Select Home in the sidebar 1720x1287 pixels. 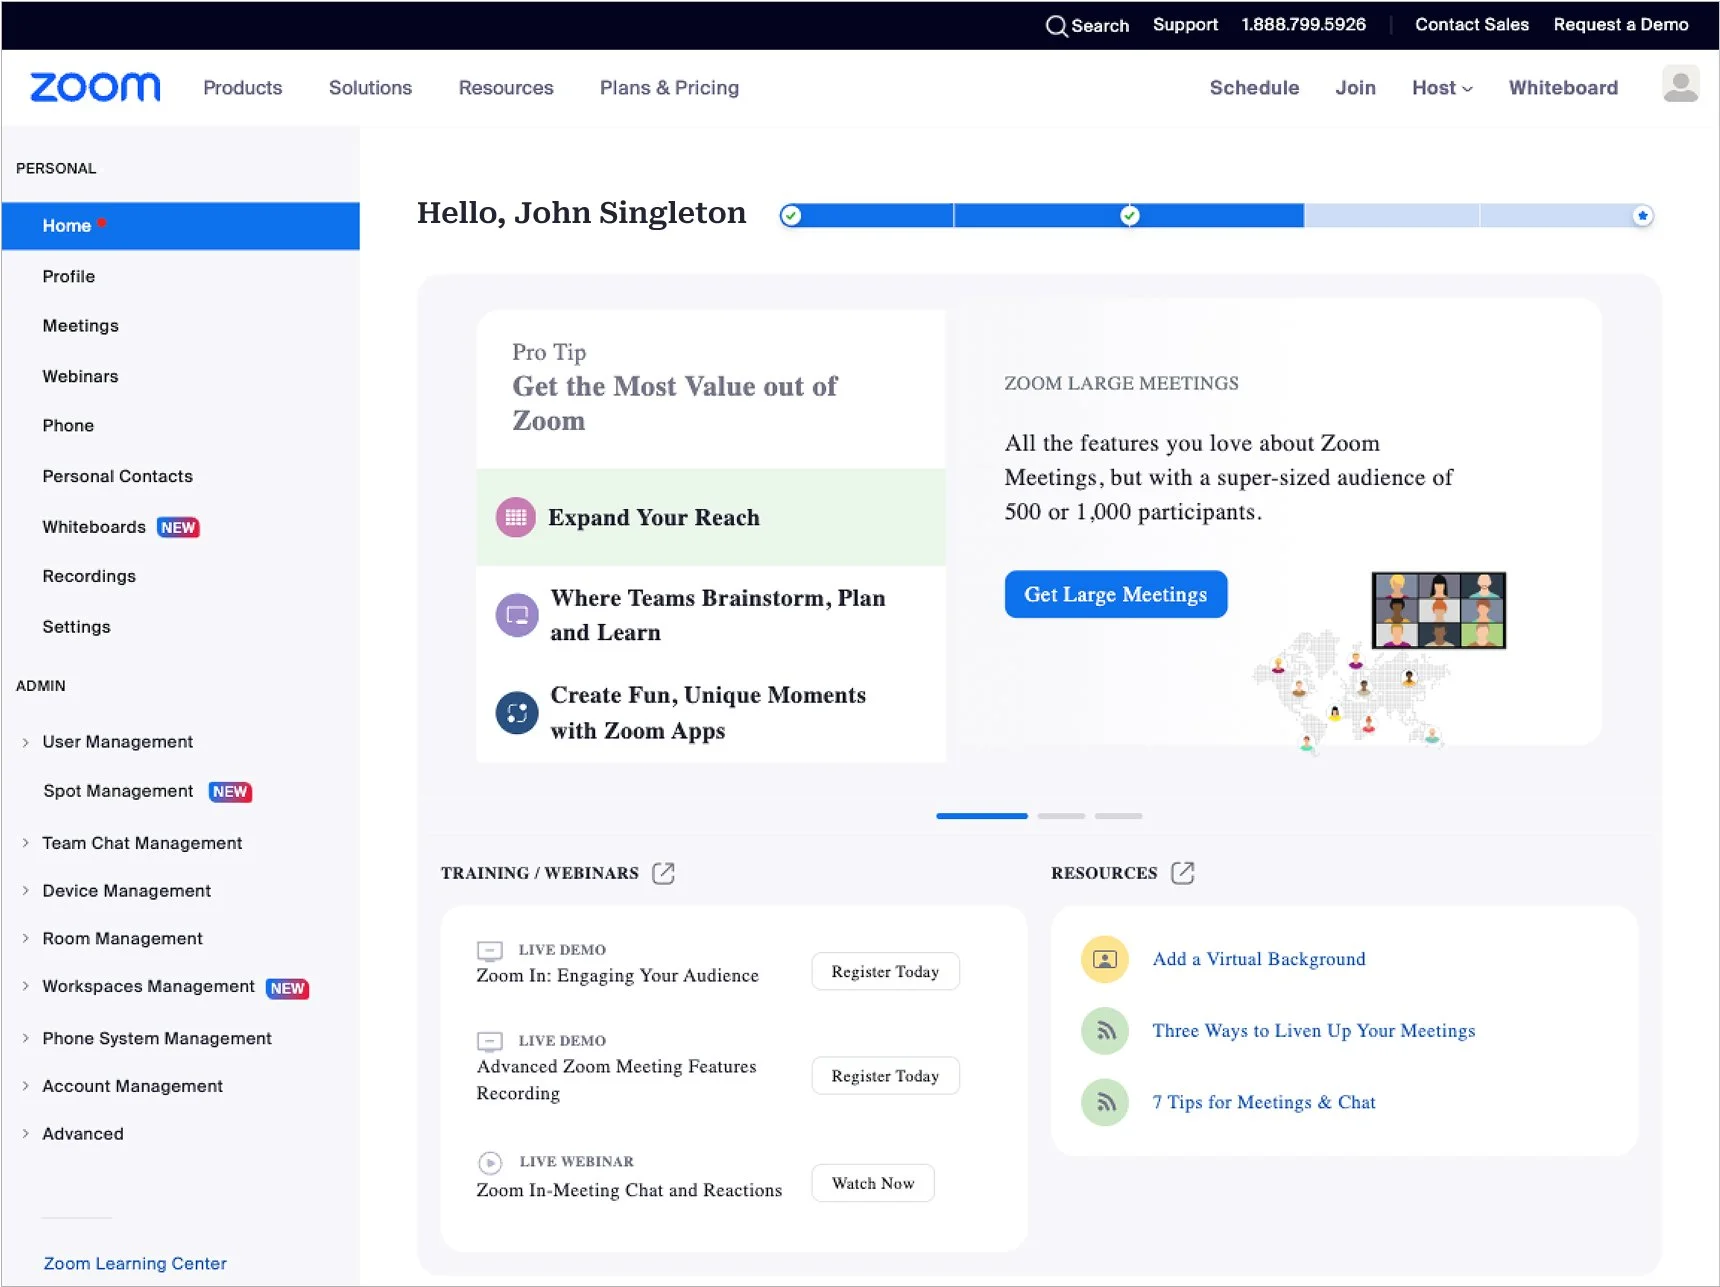(x=181, y=226)
